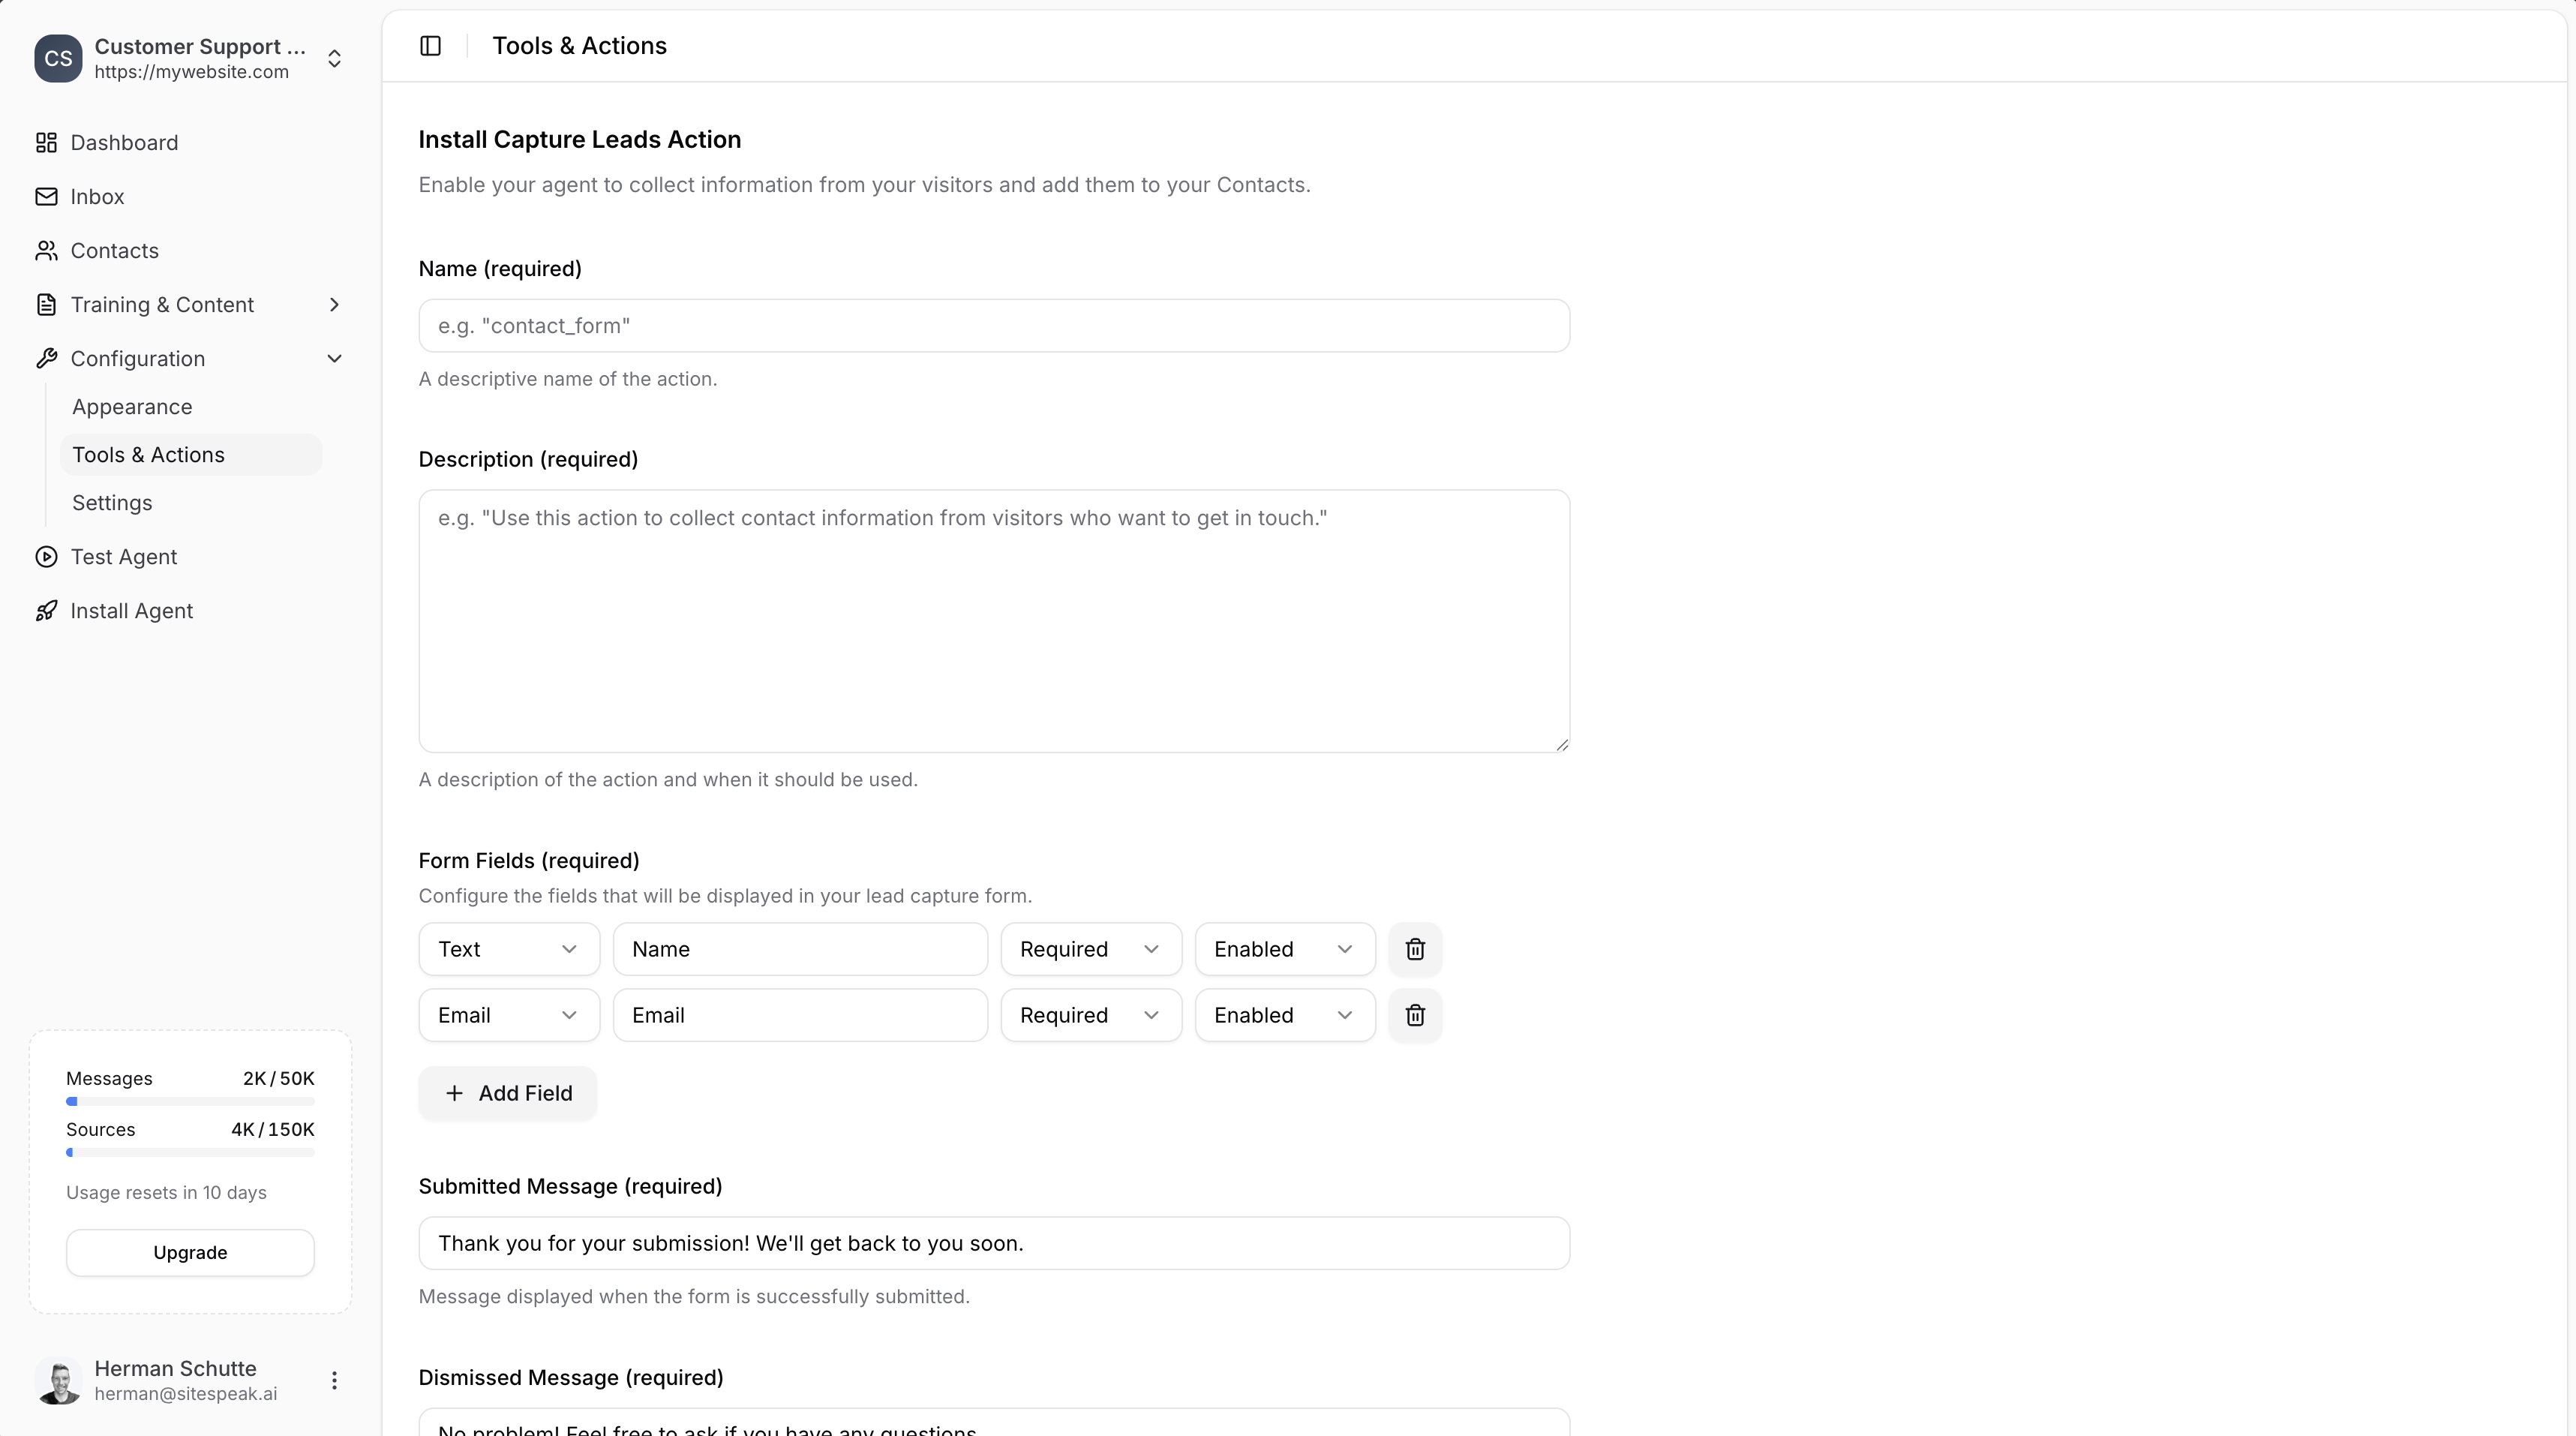This screenshot has width=2576, height=1436.
Task: Open the options menu next to Herman Schutte
Action: click(x=334, y=1380)
